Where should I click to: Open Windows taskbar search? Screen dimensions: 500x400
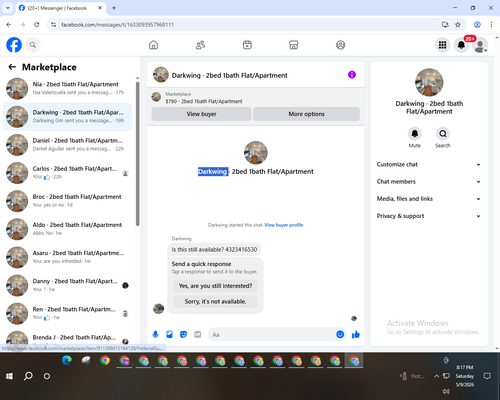28,376
